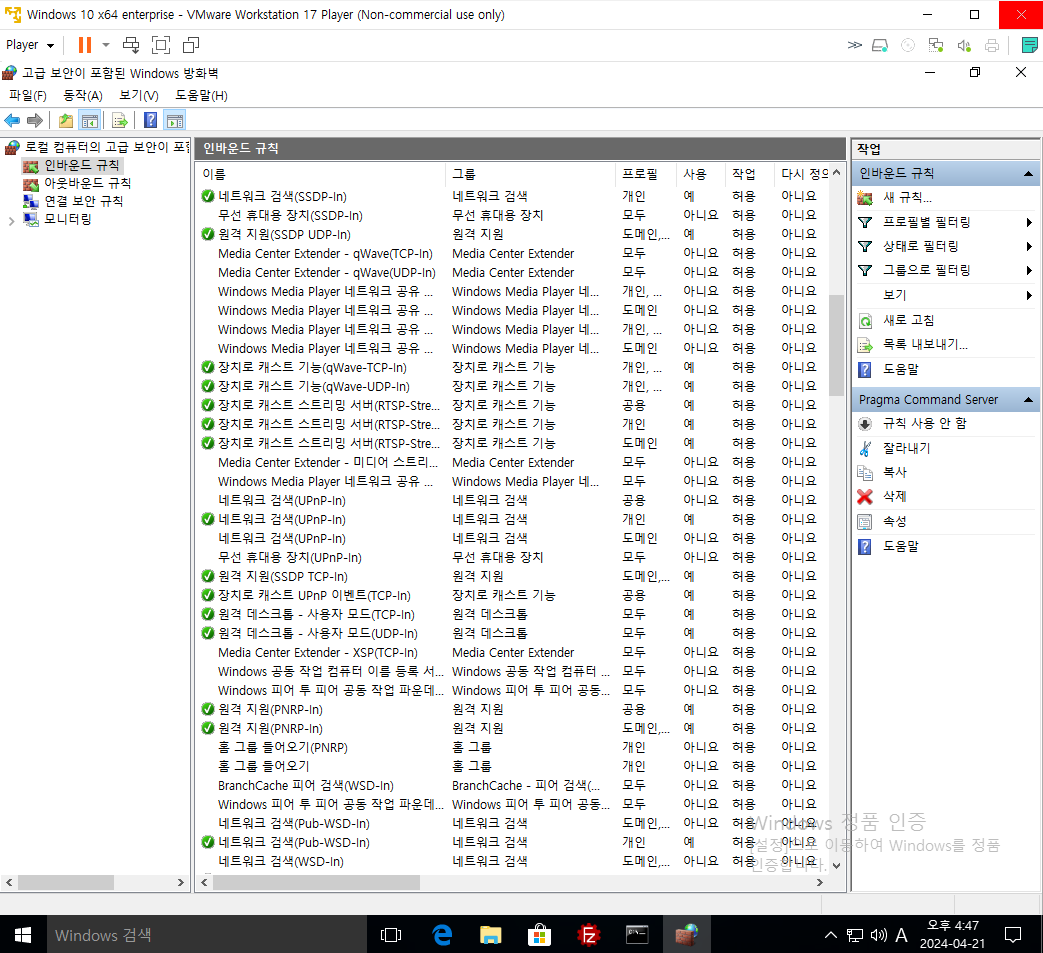Open the Windows Start menu
Viewport: 1043px width, 953px height.
23,935
